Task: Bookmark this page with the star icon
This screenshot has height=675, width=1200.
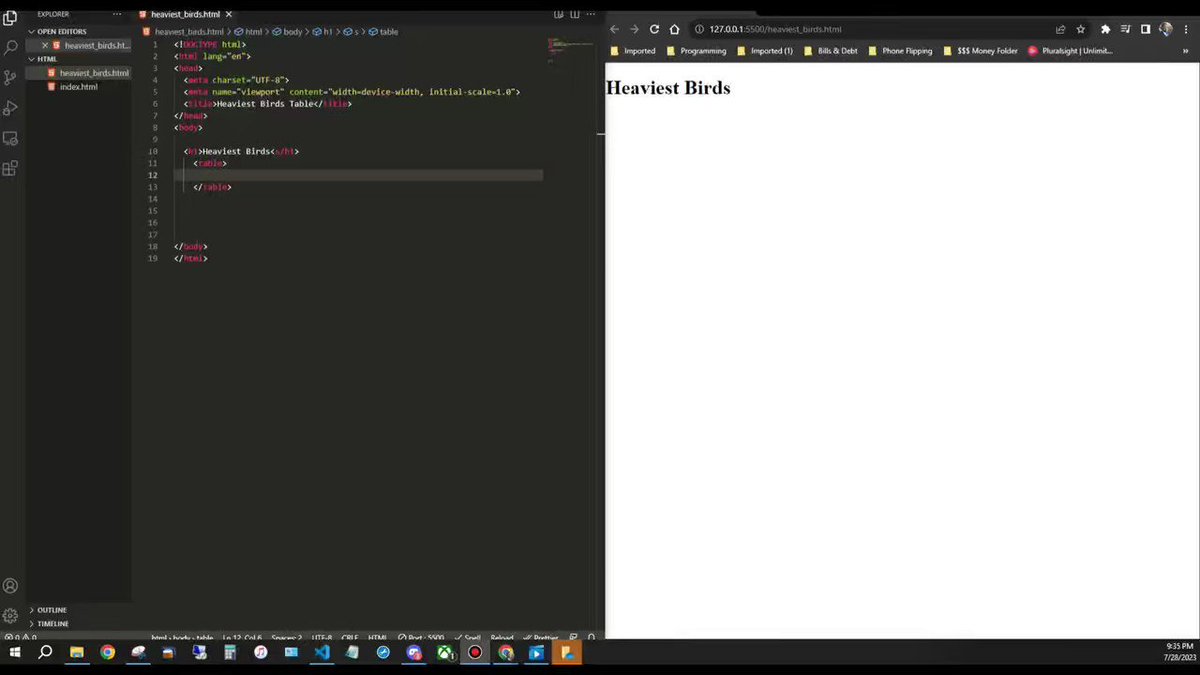Action: (1080, 29)
